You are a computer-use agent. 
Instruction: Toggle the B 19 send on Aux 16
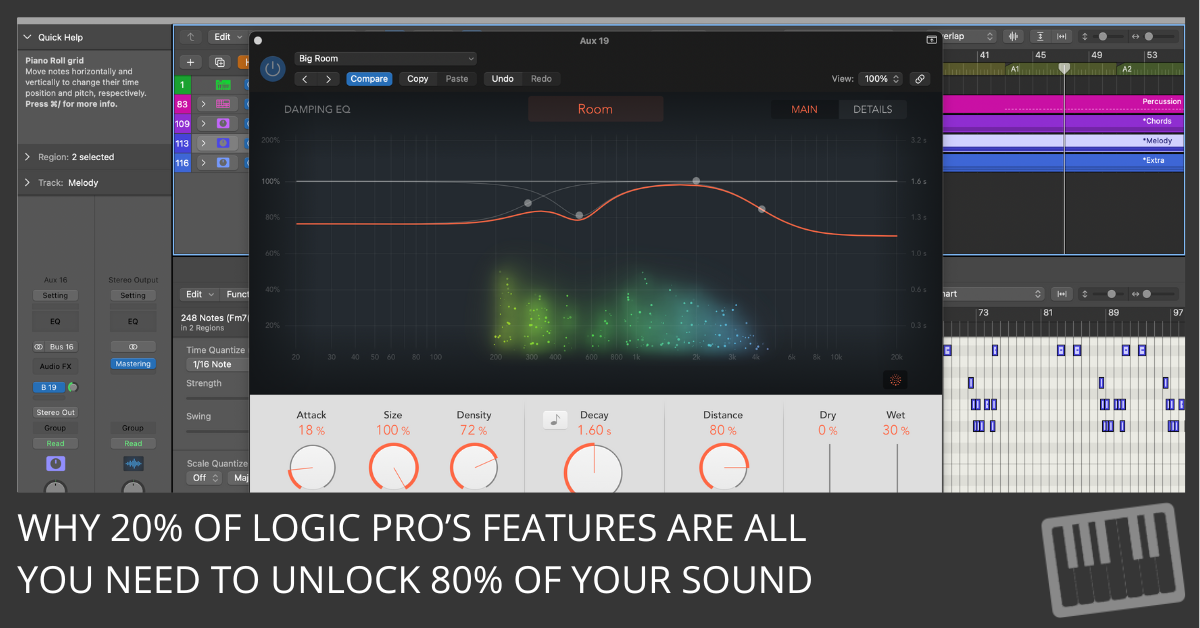(49, 387)
